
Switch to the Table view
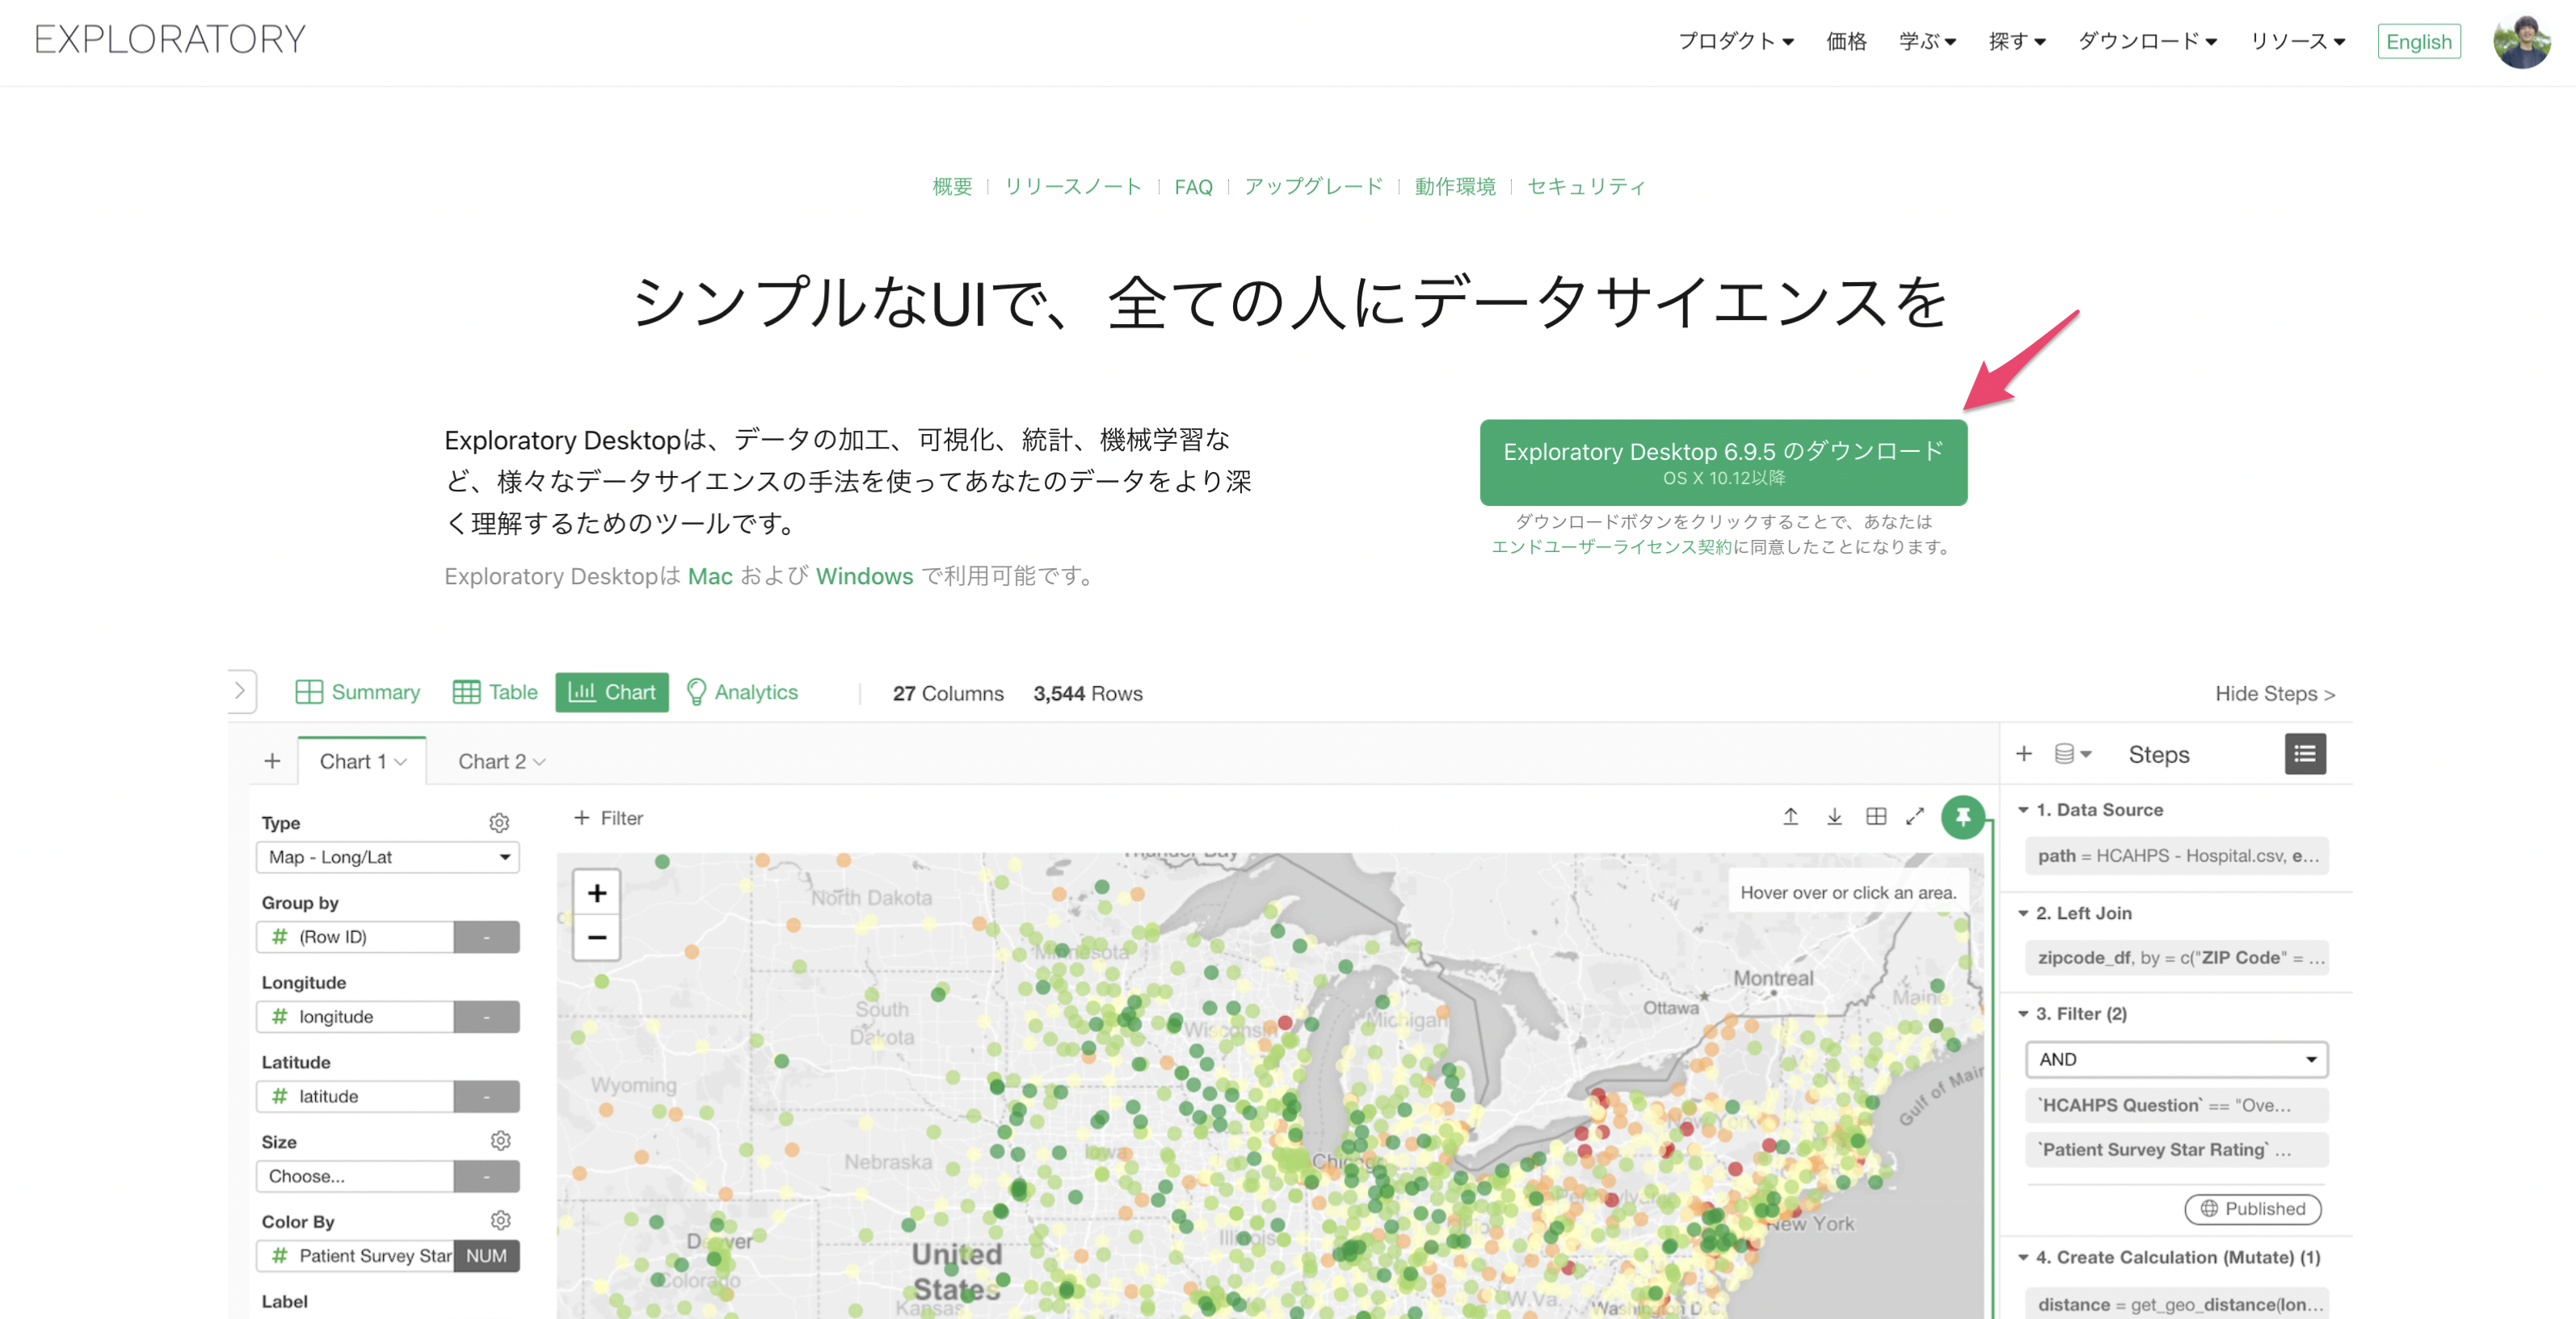(x=495, y=692)
